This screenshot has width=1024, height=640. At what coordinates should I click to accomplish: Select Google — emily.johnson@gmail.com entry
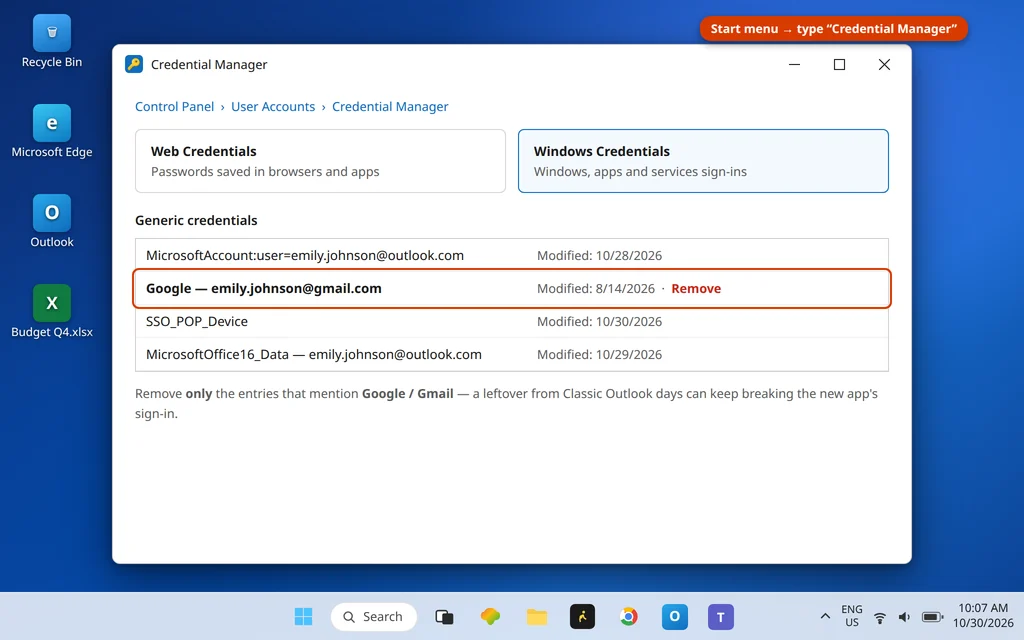(511, 289)
